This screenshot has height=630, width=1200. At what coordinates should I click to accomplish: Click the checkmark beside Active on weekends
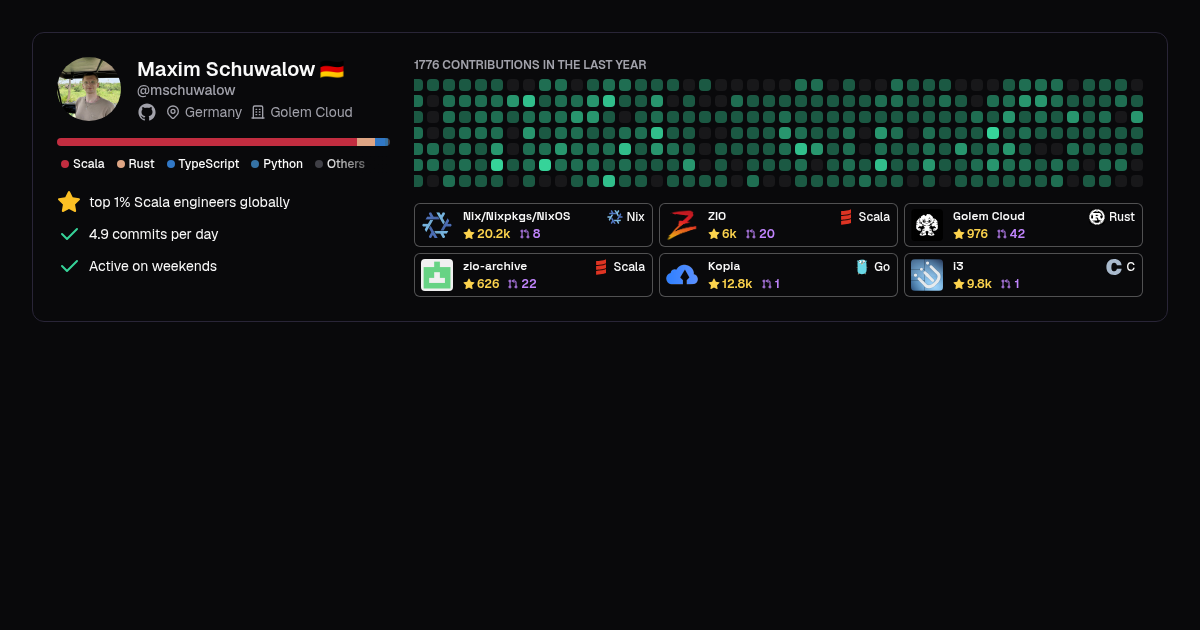(x=69, y=266)
